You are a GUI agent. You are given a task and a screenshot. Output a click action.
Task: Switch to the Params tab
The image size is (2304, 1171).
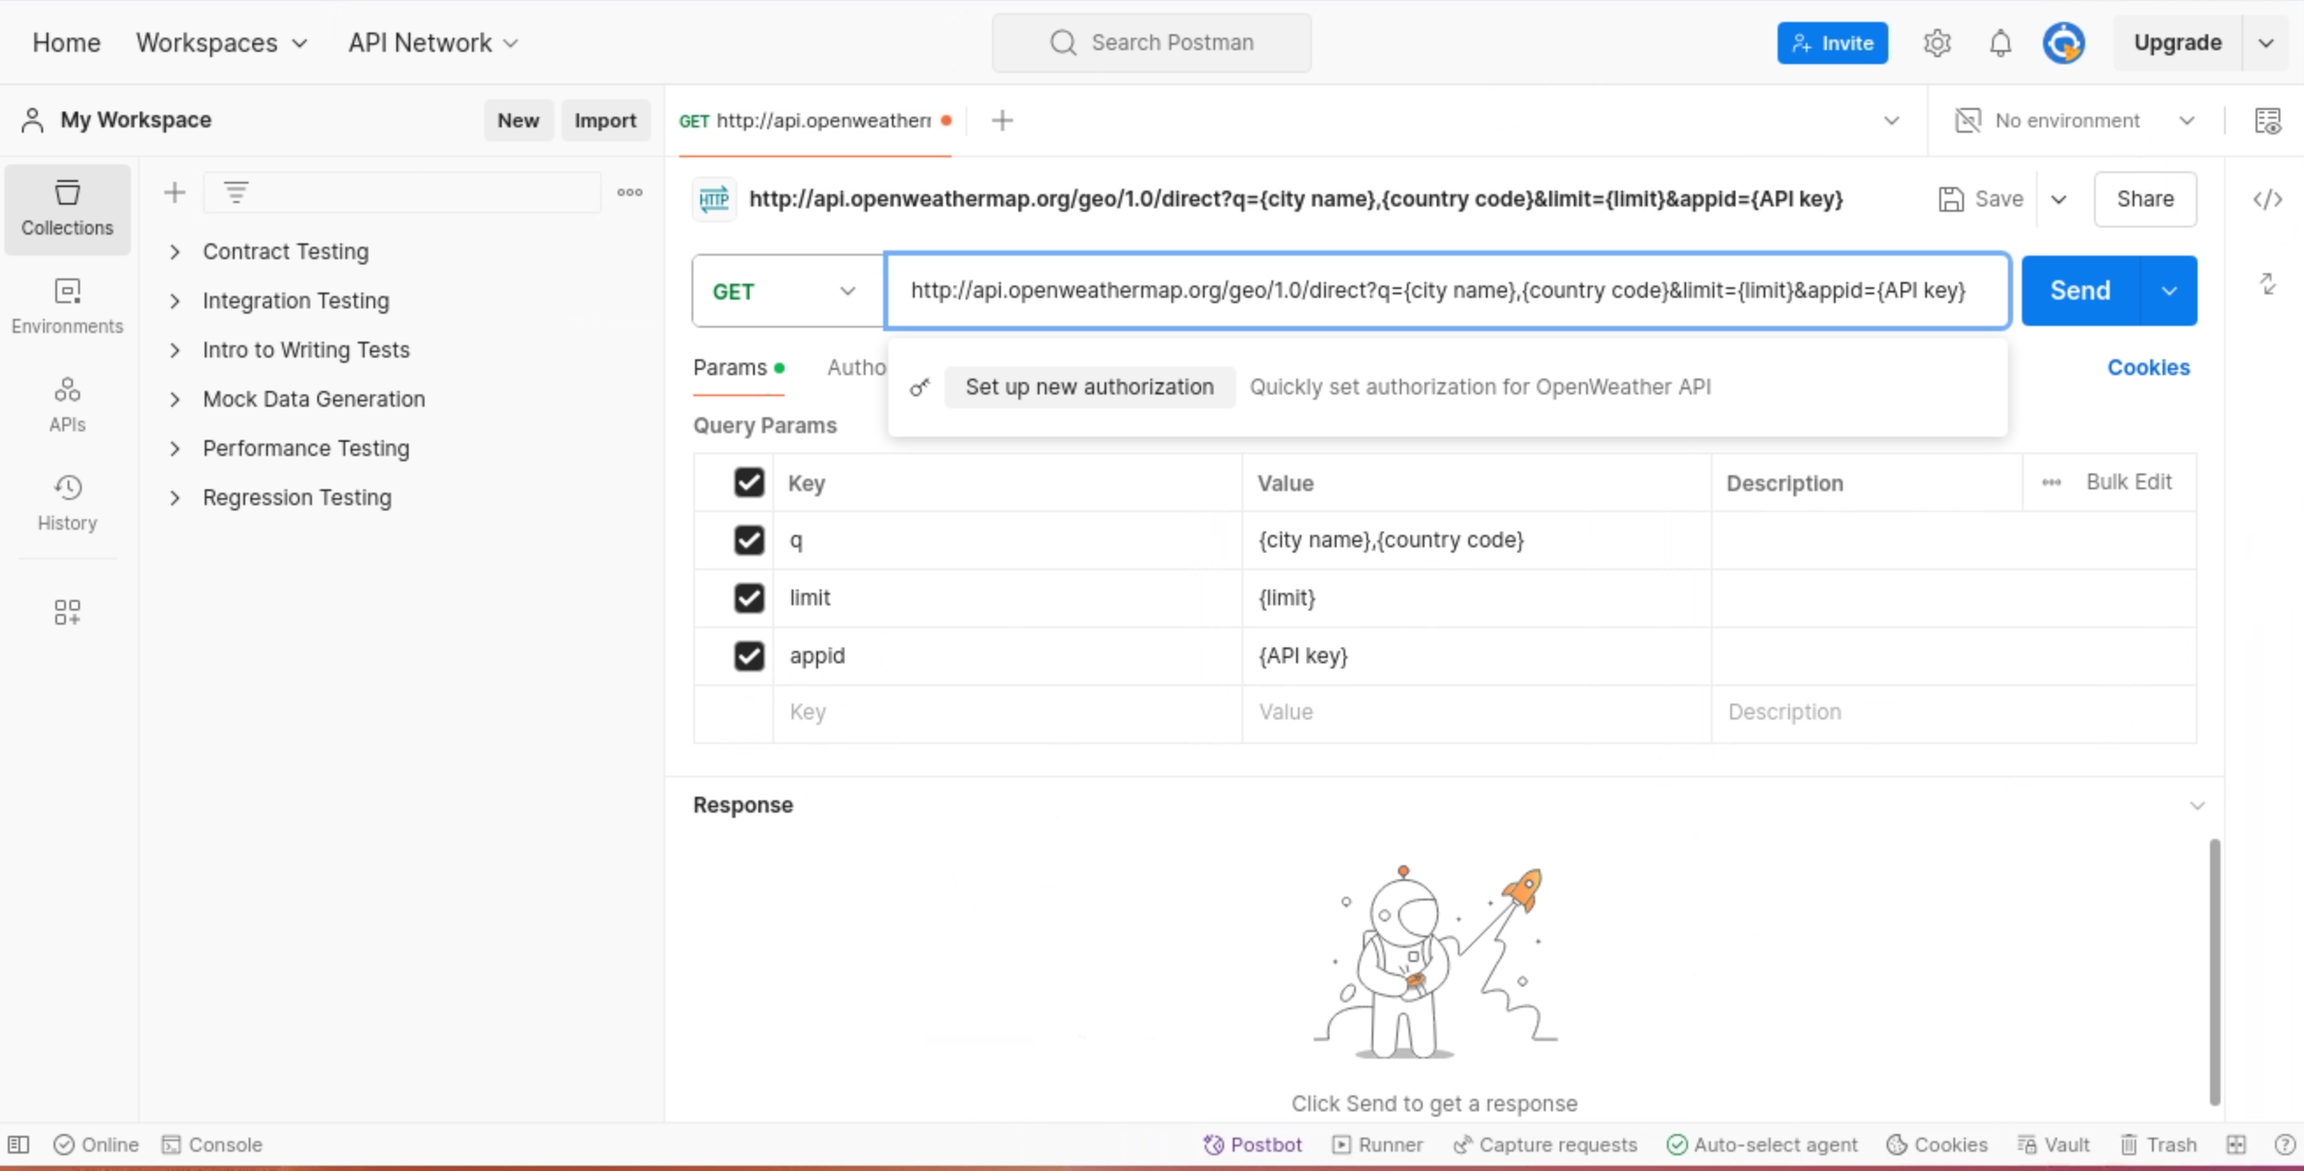(730, 368)
